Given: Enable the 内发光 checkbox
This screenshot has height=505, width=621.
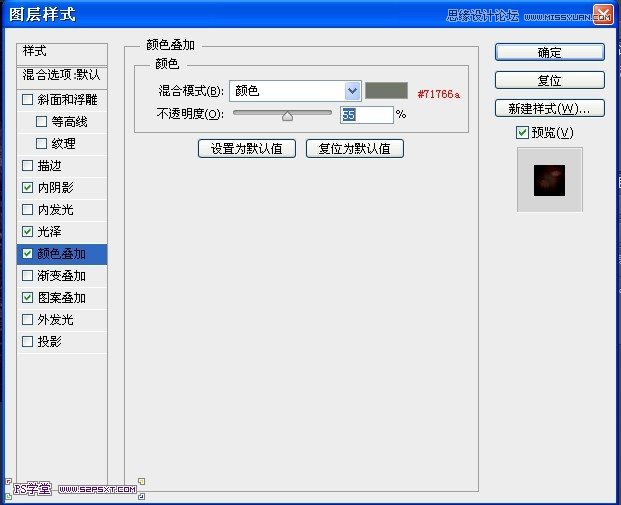Looking at the screenshot, I should [x=27, y=209].
